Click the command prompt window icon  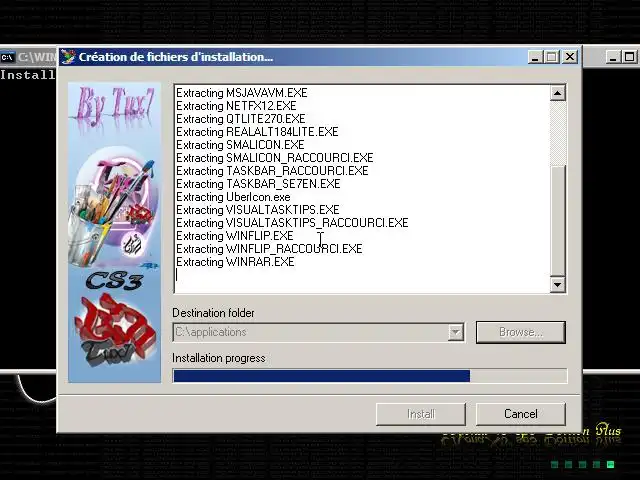point(7,57)
